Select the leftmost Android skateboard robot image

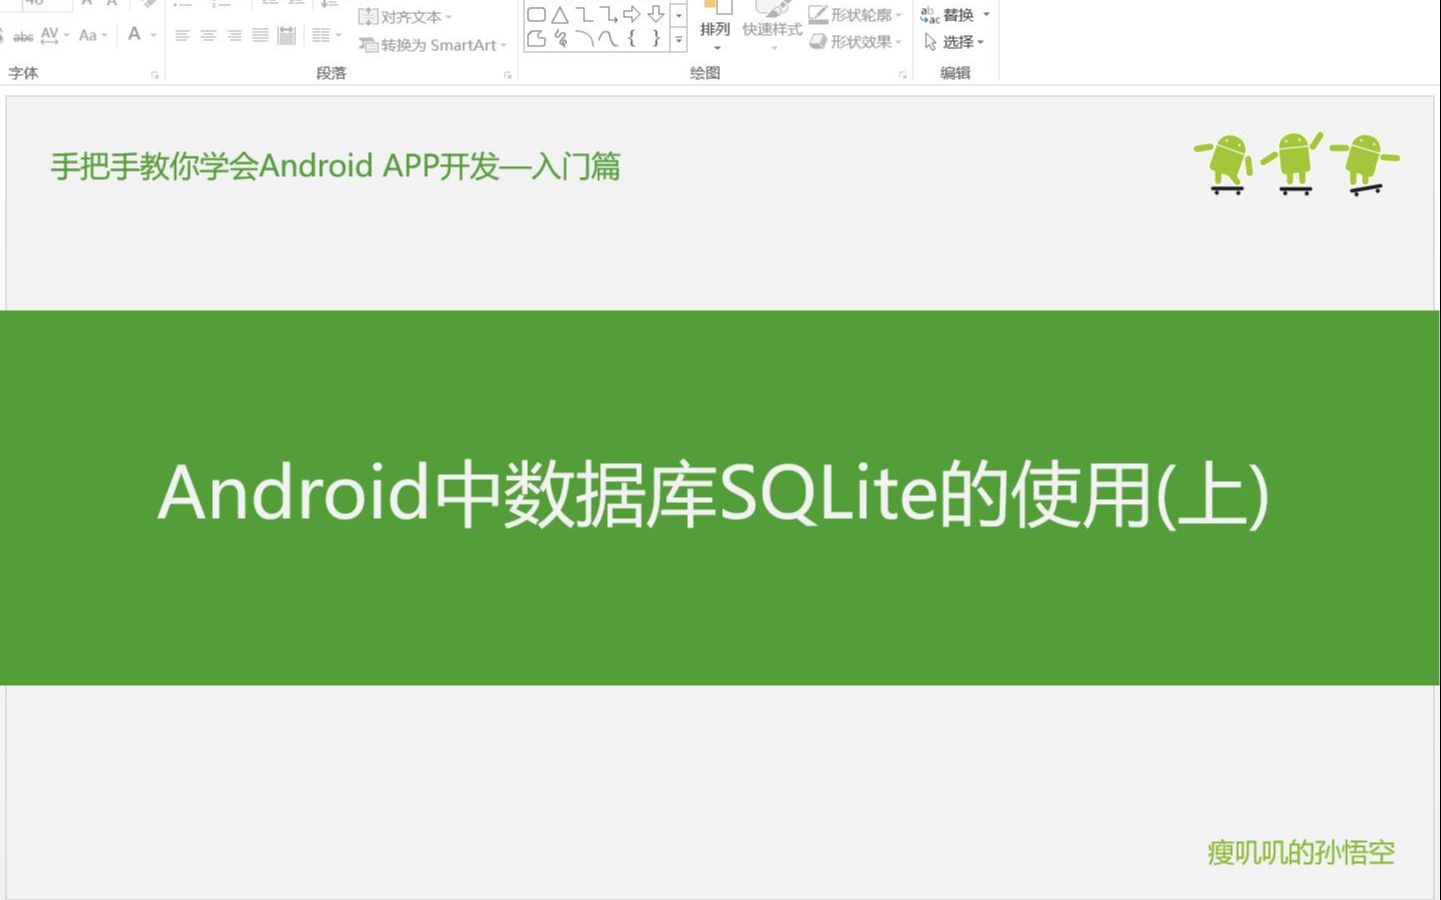[1225, 163]
